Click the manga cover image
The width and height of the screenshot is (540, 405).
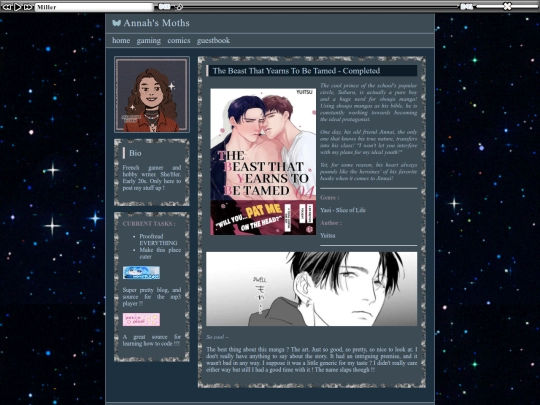(x=263, y=162)
